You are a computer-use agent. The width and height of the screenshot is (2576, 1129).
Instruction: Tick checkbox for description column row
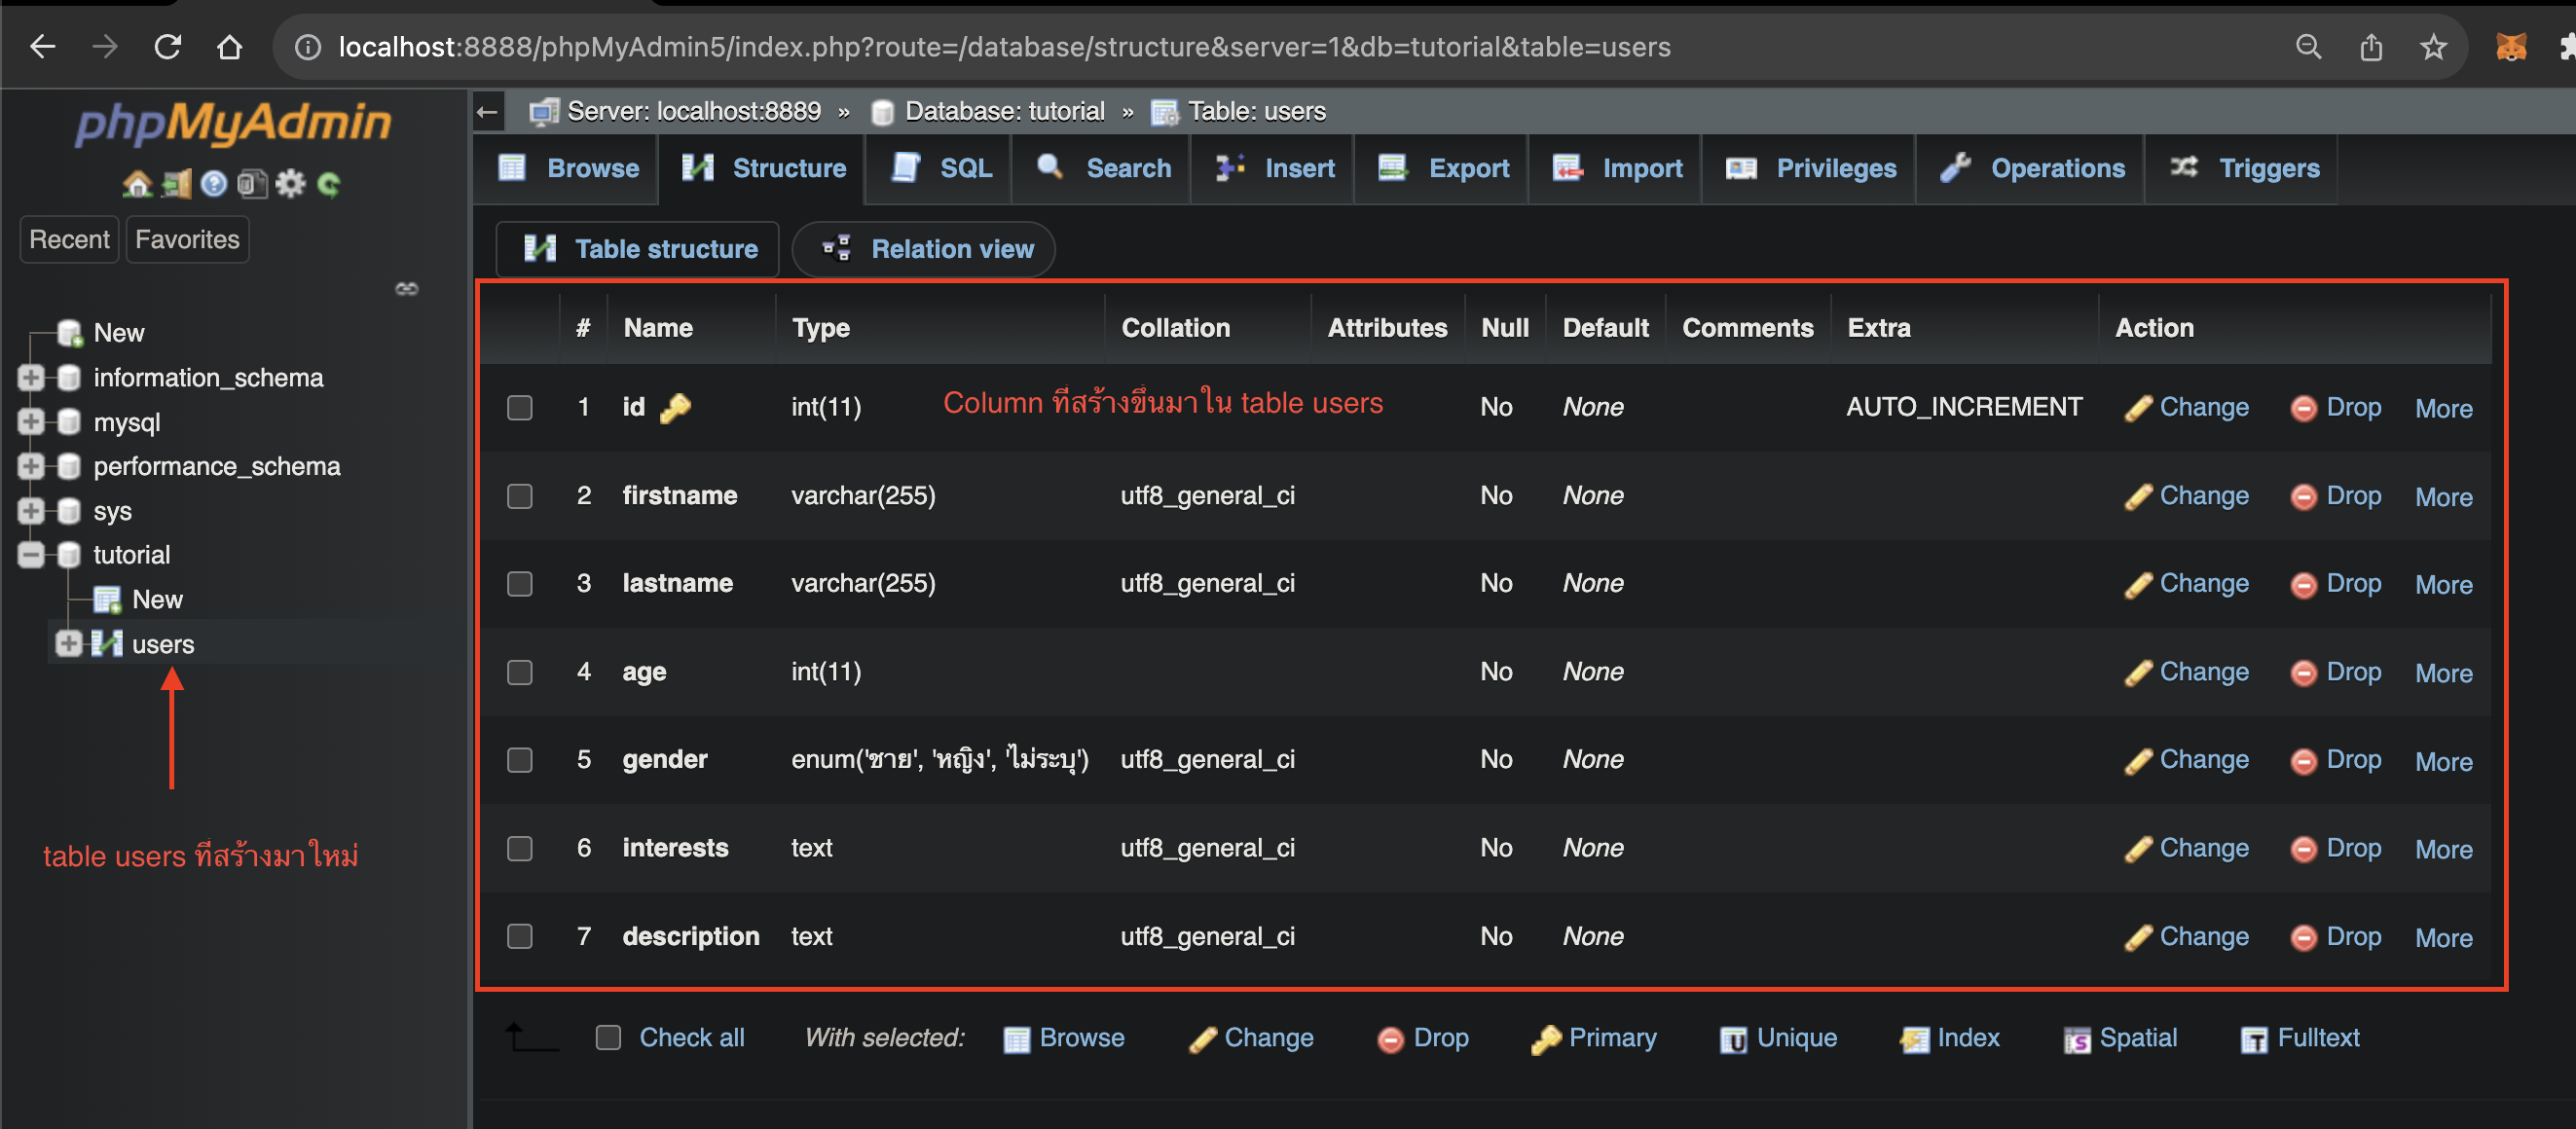(x=519, y=936)
